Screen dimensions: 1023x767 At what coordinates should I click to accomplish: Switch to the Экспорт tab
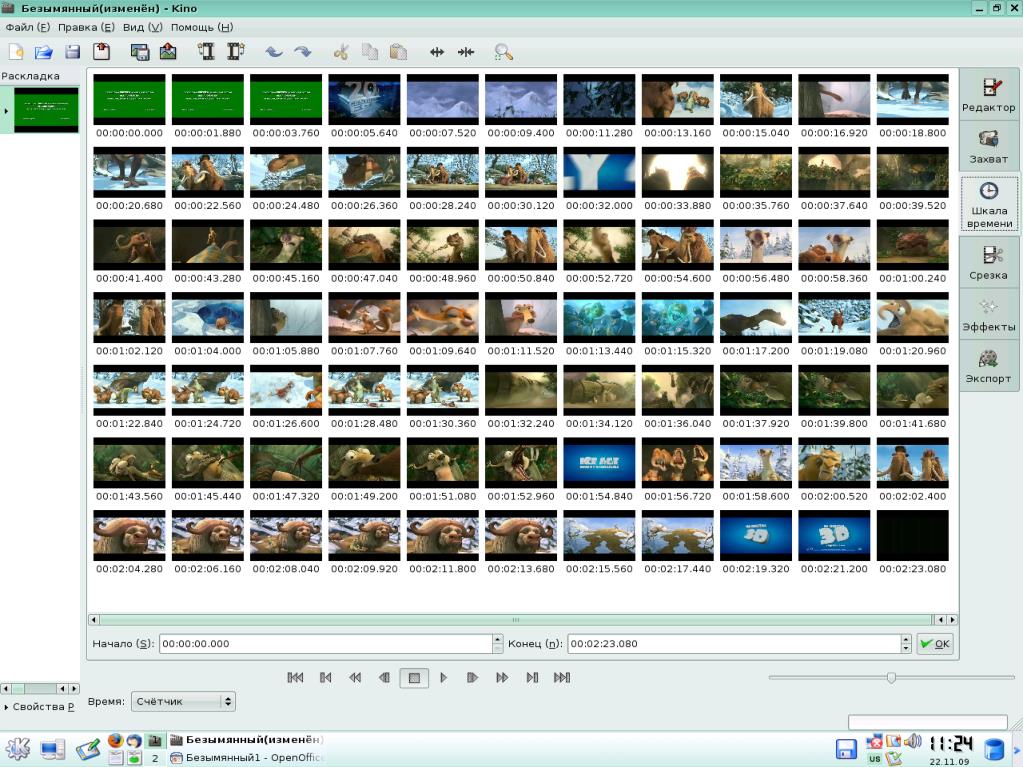[x=988, y=366]
